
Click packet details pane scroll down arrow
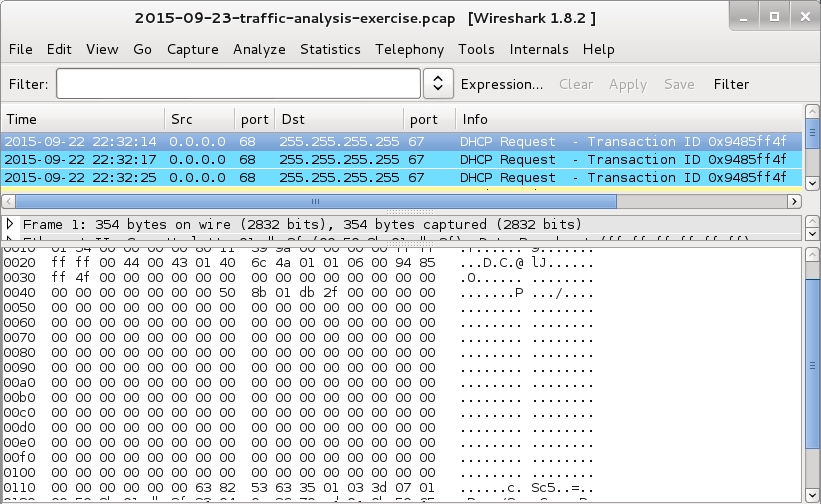(812, 234)
